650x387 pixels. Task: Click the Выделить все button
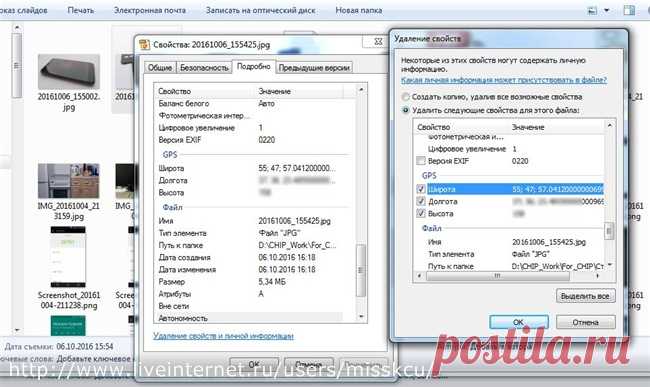585,296
